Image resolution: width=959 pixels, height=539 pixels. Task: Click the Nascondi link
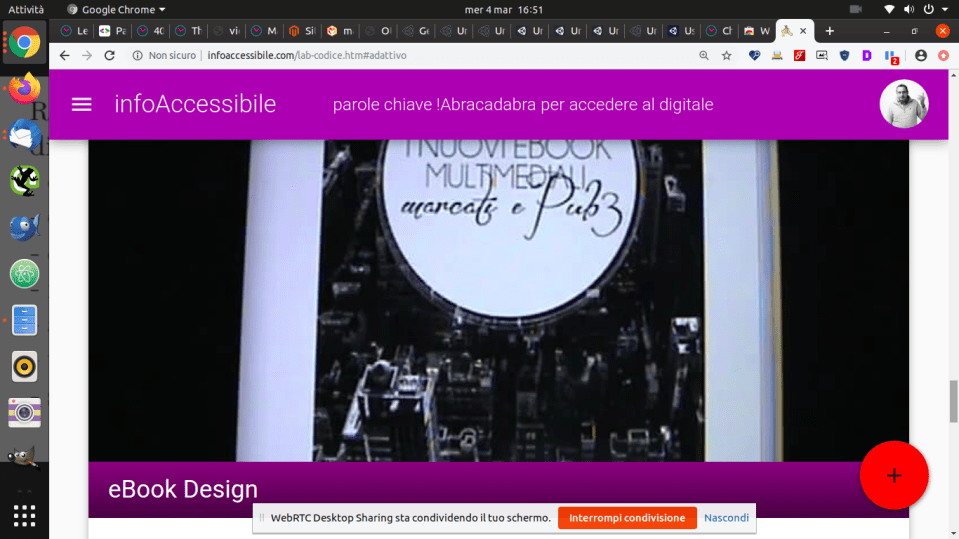pos(726,518)
